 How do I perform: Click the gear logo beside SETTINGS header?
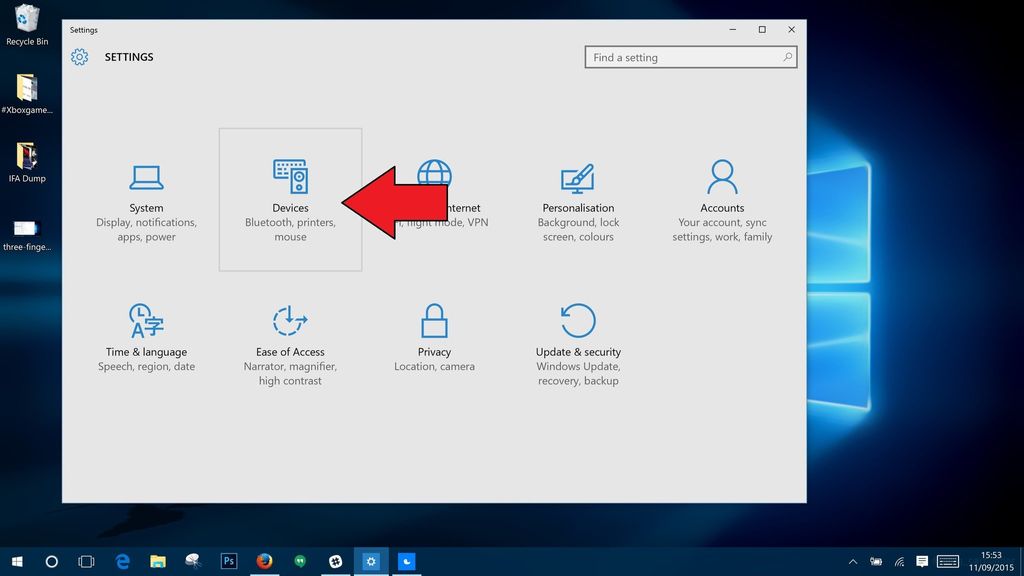click(80, 57)
